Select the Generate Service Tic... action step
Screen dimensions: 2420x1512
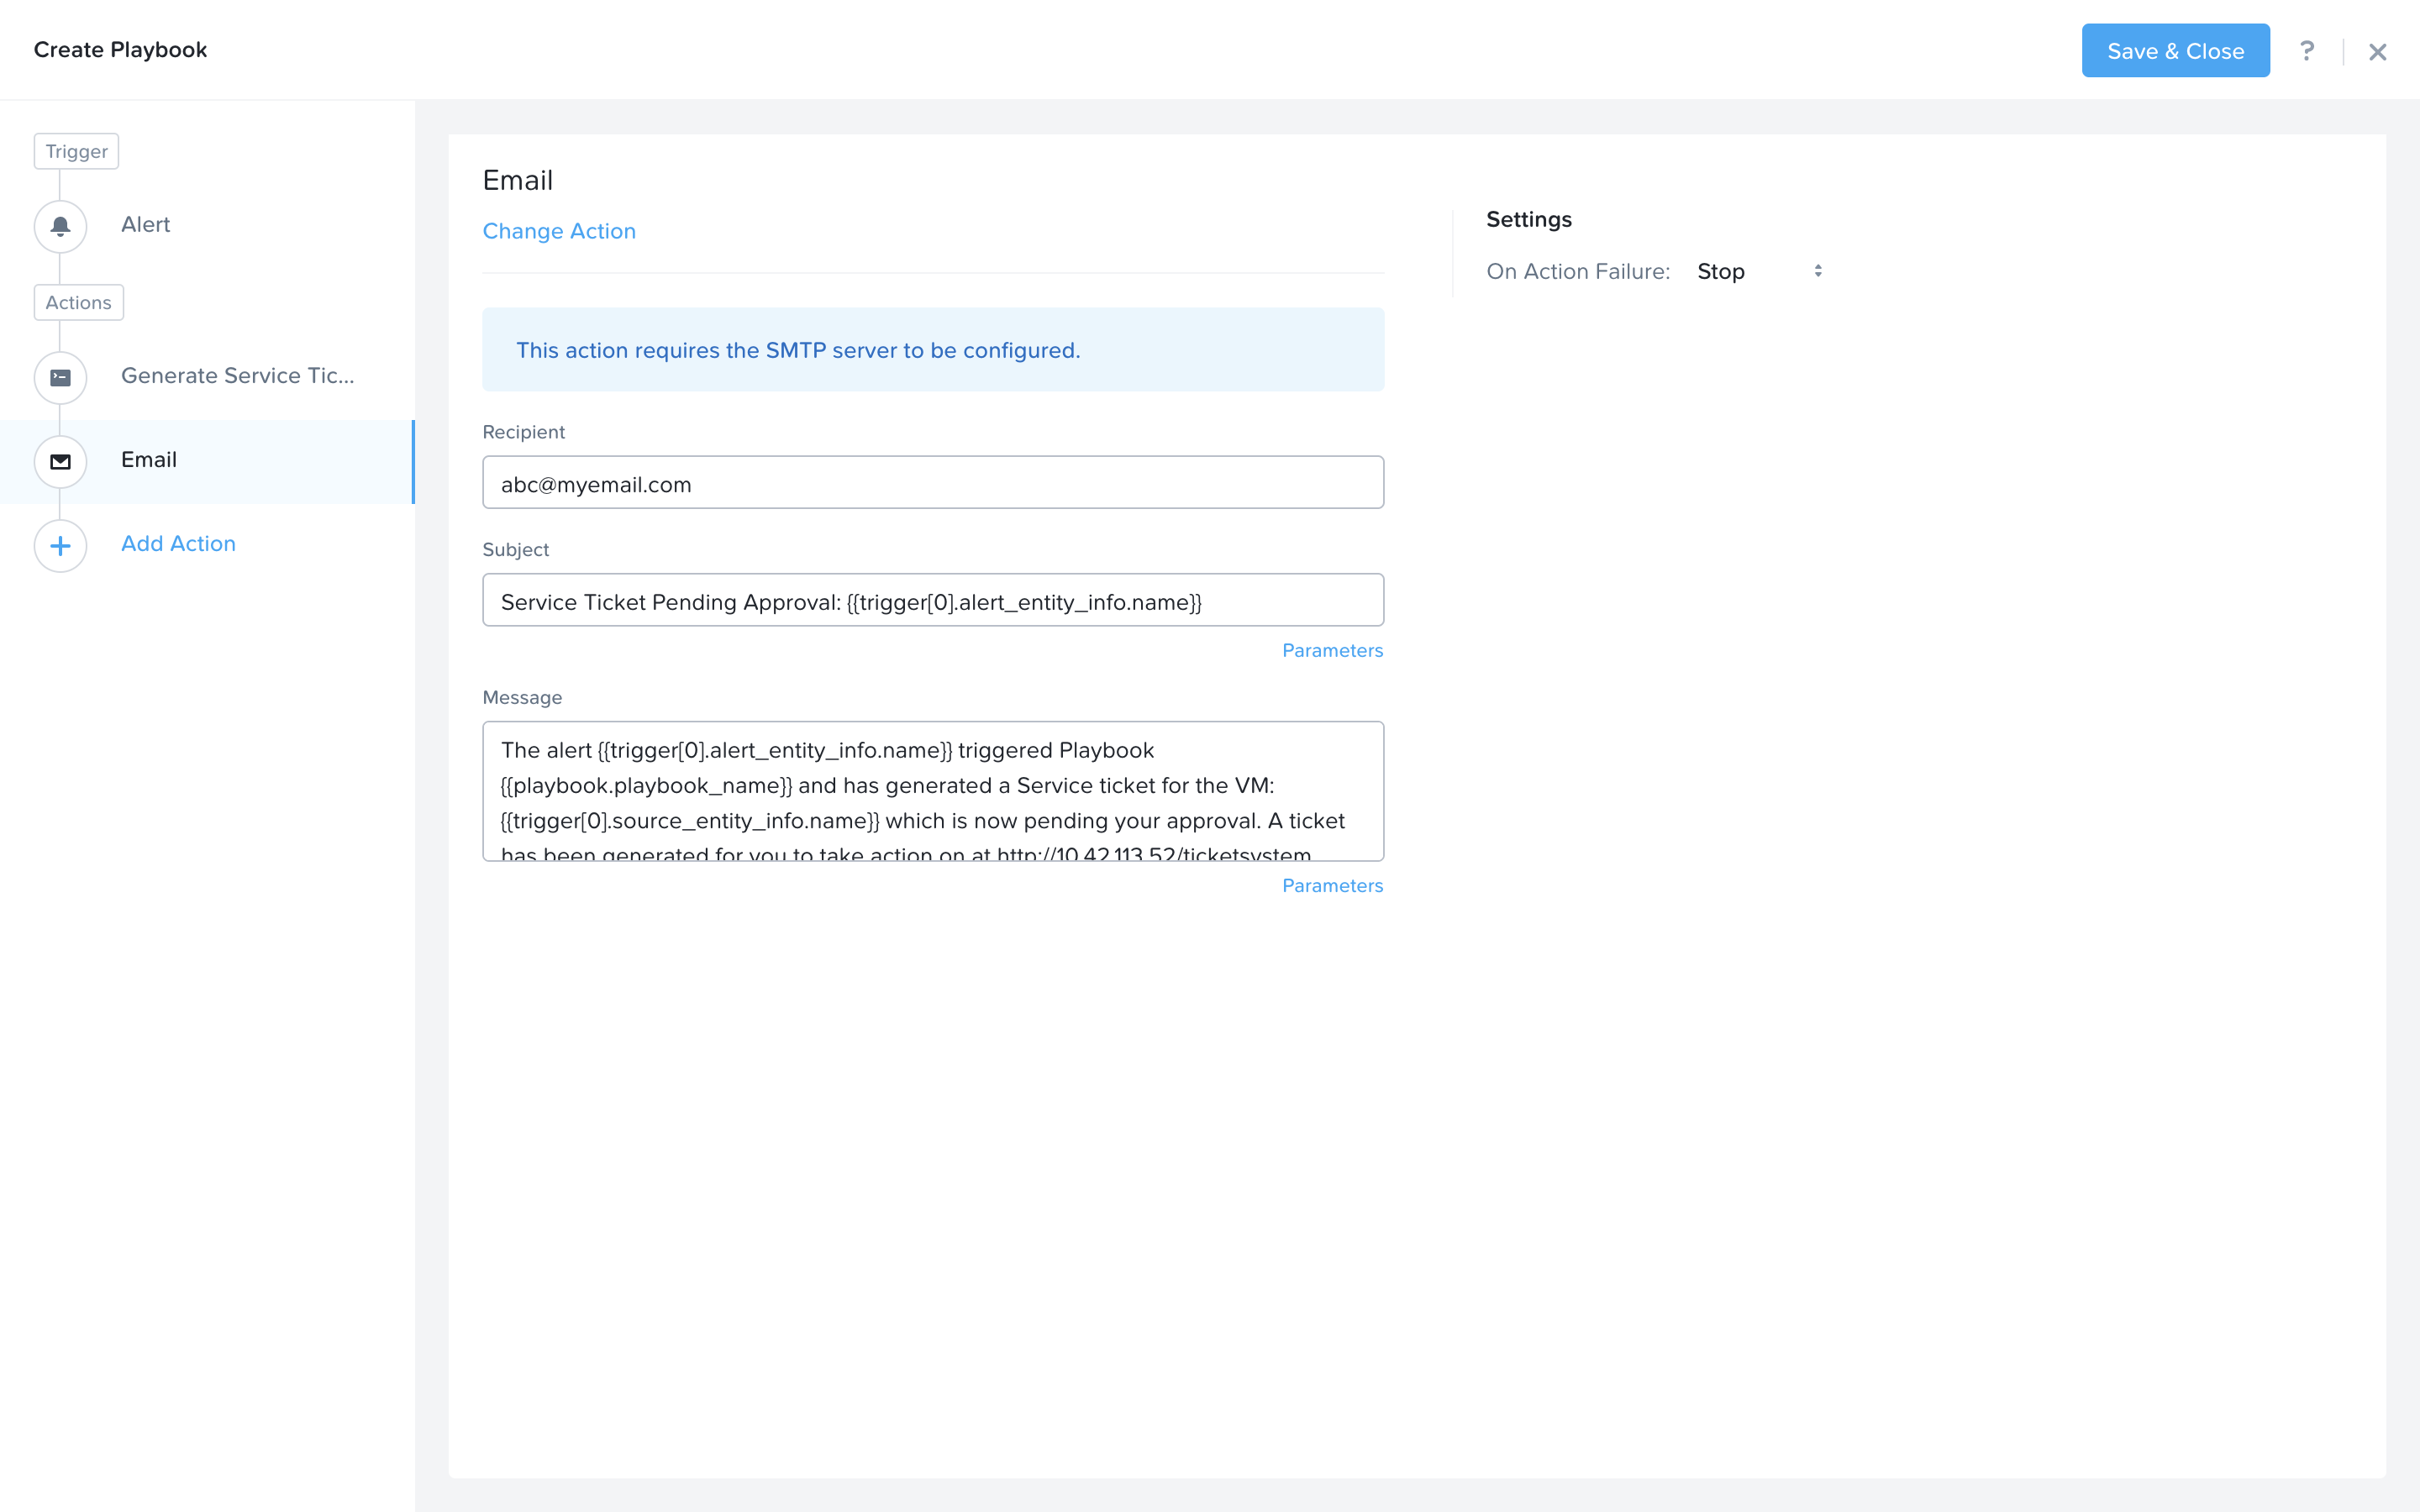207,377
